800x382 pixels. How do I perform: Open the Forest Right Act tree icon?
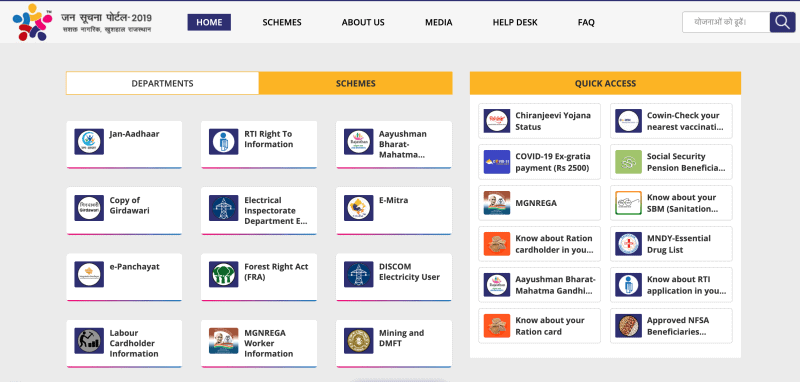[223, 274]
